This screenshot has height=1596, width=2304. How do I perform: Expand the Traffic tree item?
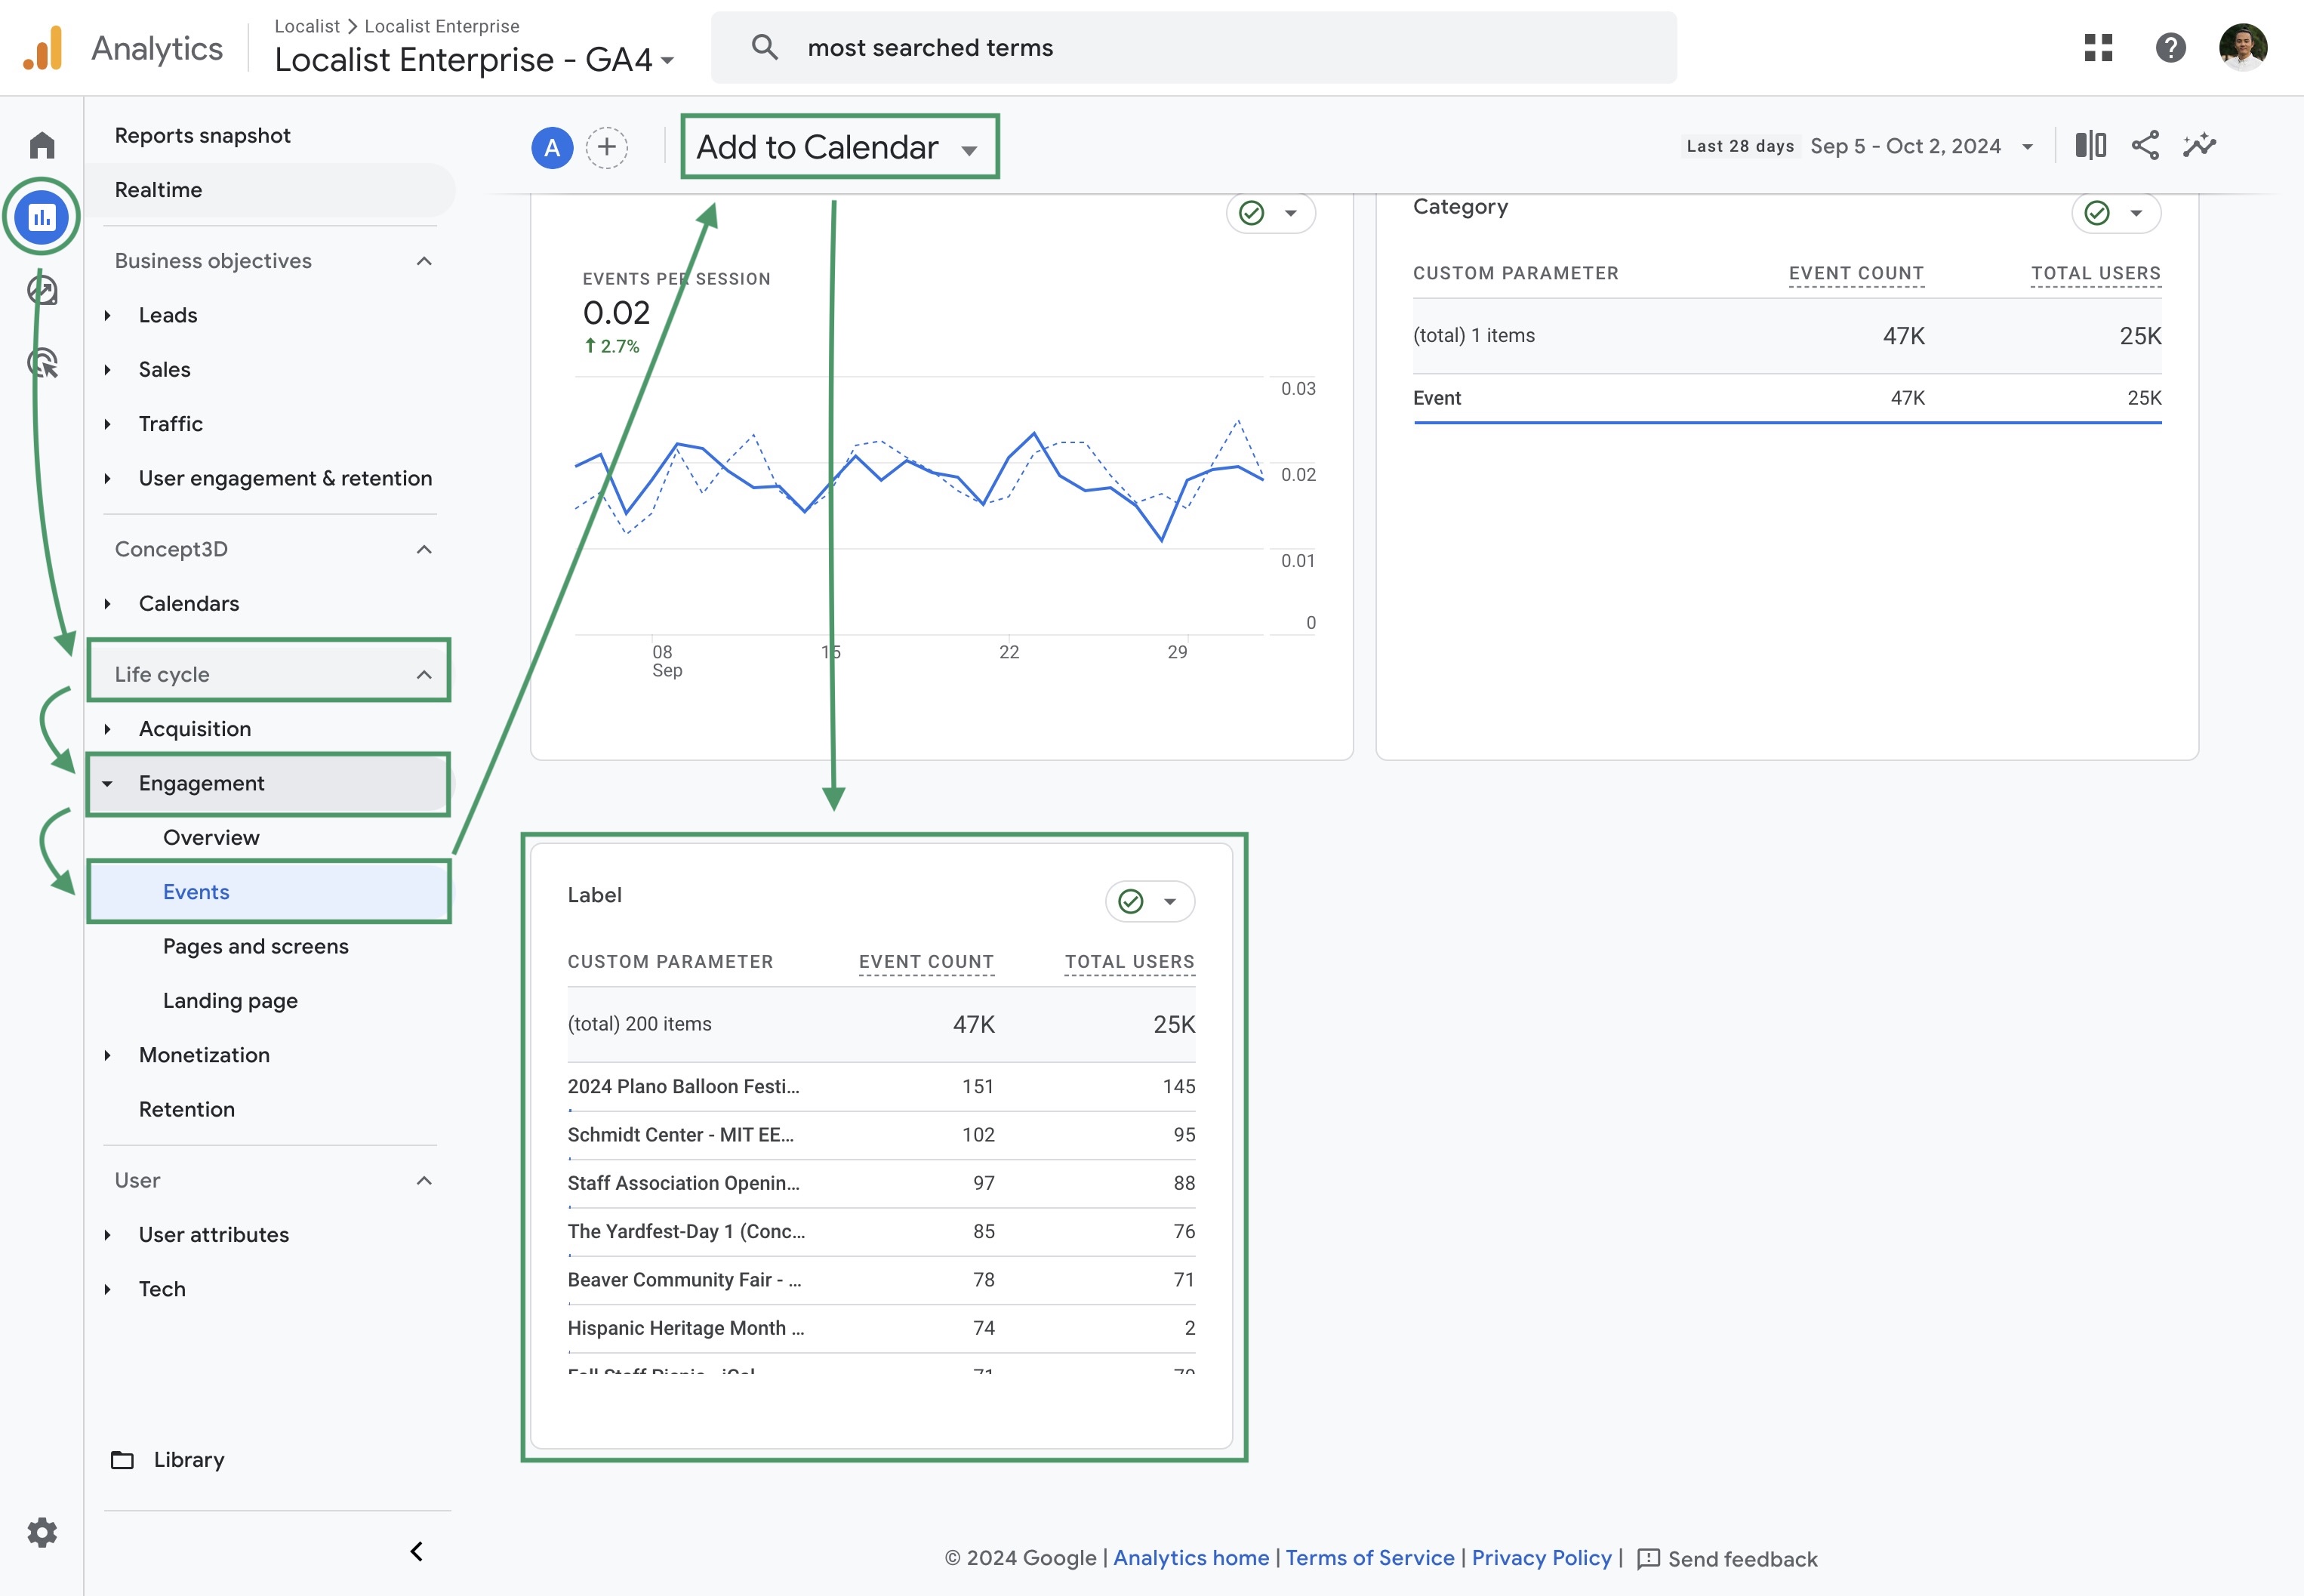pos(107,423)
